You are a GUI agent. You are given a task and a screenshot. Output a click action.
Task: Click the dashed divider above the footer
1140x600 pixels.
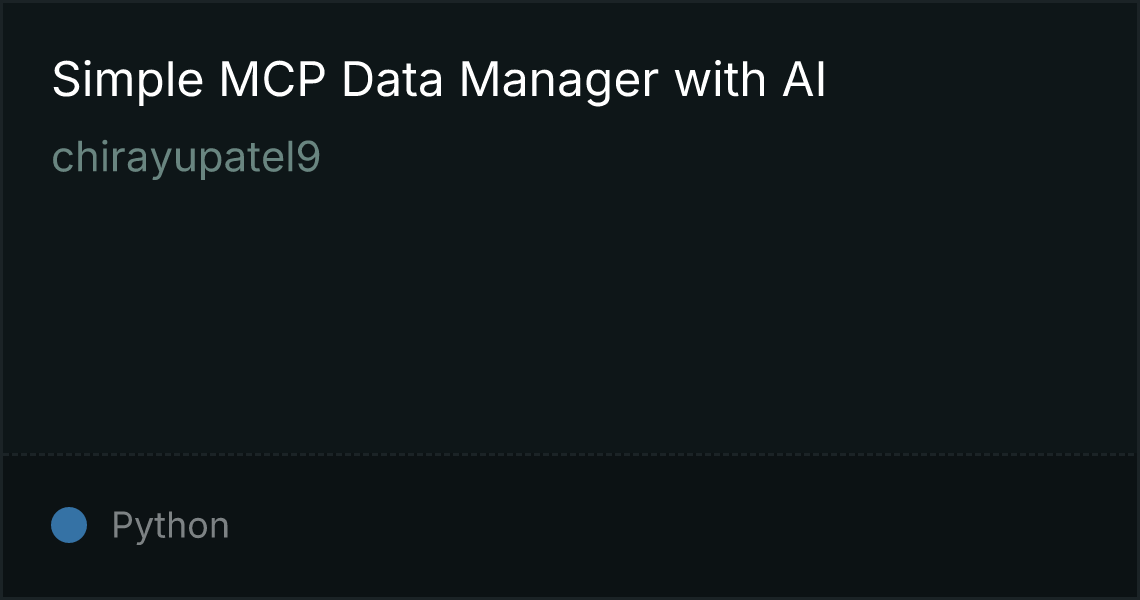pyautogui.click(x=570, y=454)
